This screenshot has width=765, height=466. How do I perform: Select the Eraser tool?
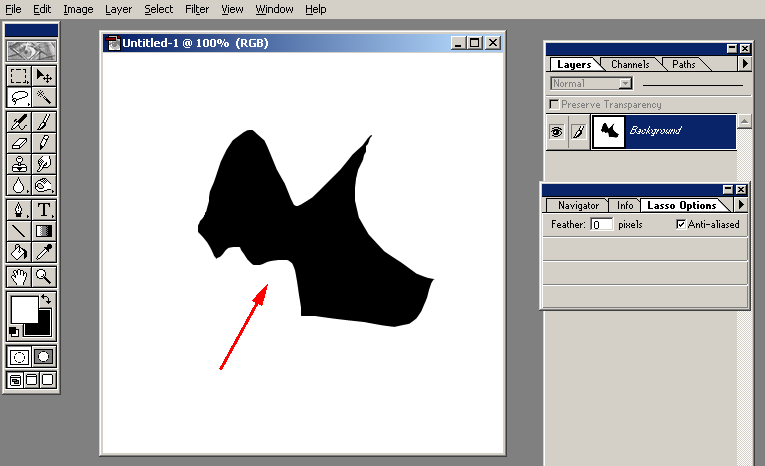pos(19,143)
